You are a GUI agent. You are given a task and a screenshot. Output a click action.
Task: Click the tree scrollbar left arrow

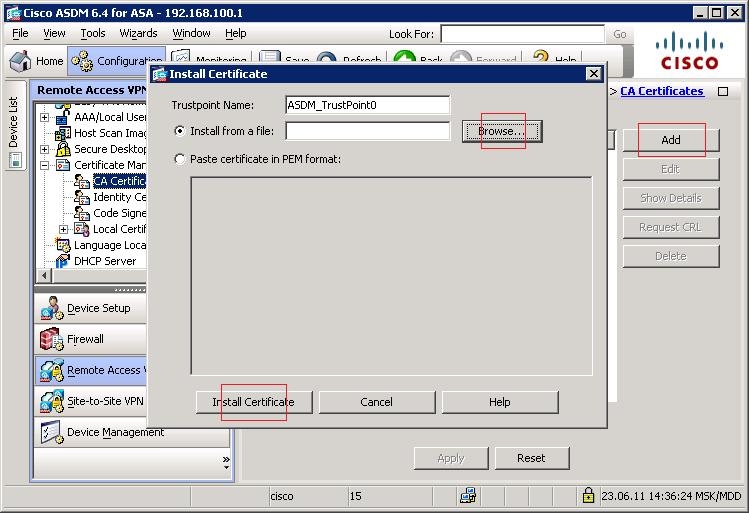[44, 276]
